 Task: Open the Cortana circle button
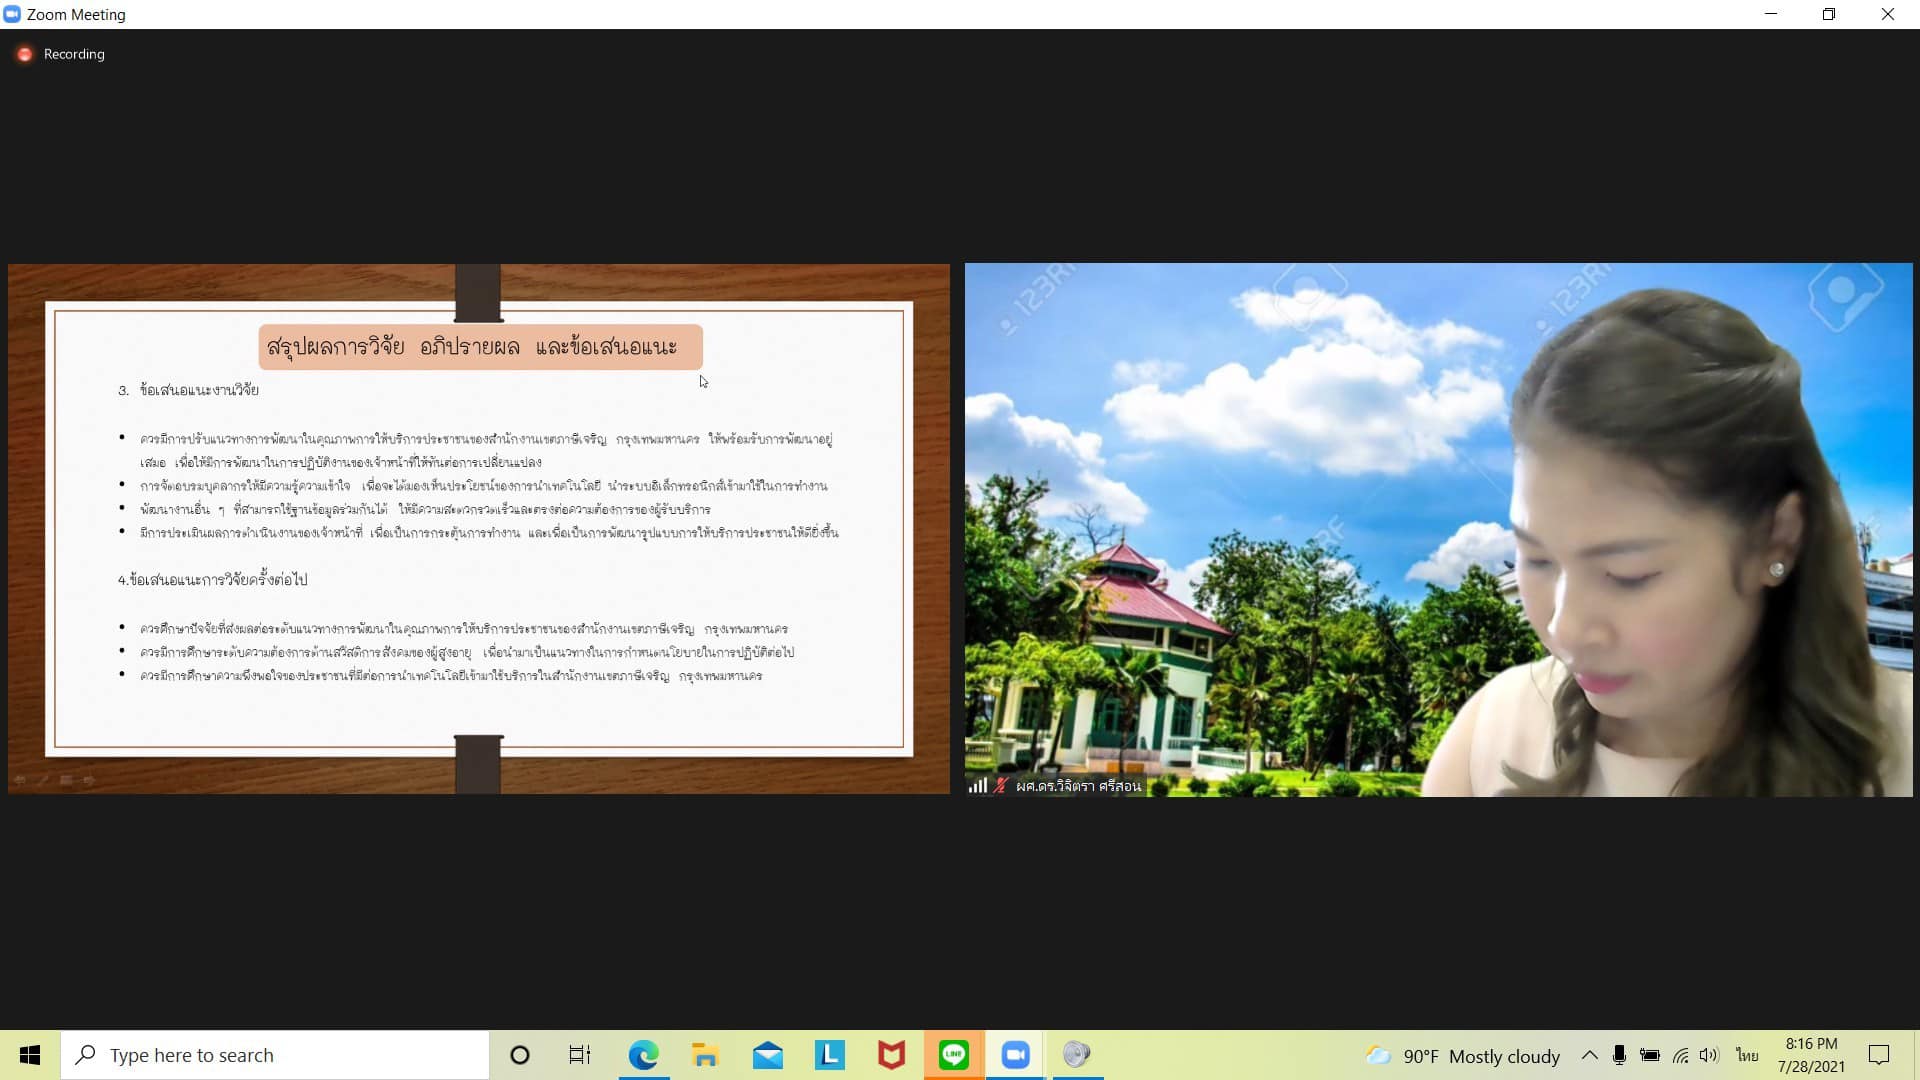pos(519,1055)
